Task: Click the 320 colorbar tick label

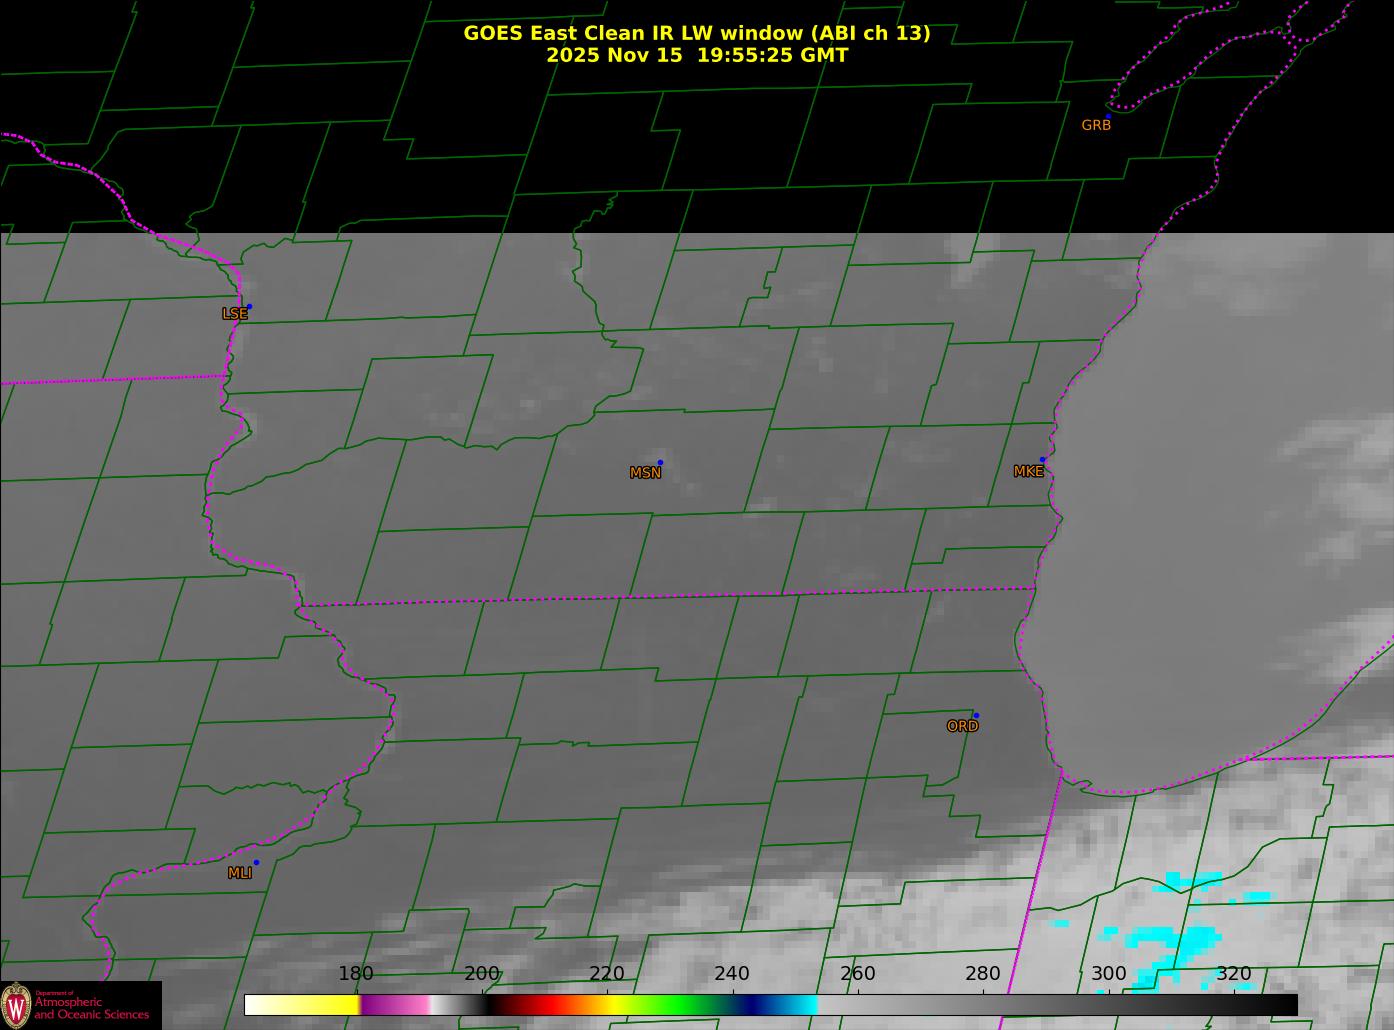Action: coord(1234,974)
